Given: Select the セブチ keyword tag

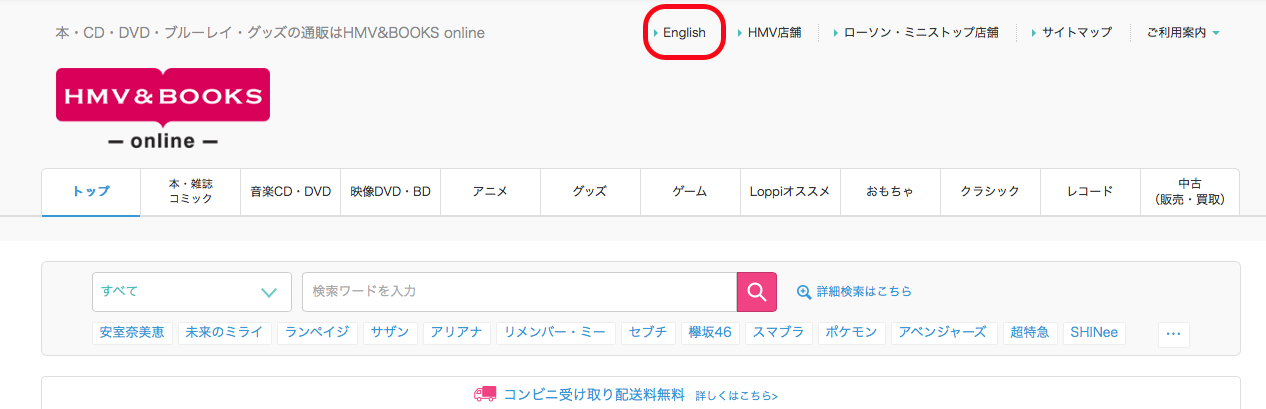Looking at the screenshot, I should tap(647, 333).
